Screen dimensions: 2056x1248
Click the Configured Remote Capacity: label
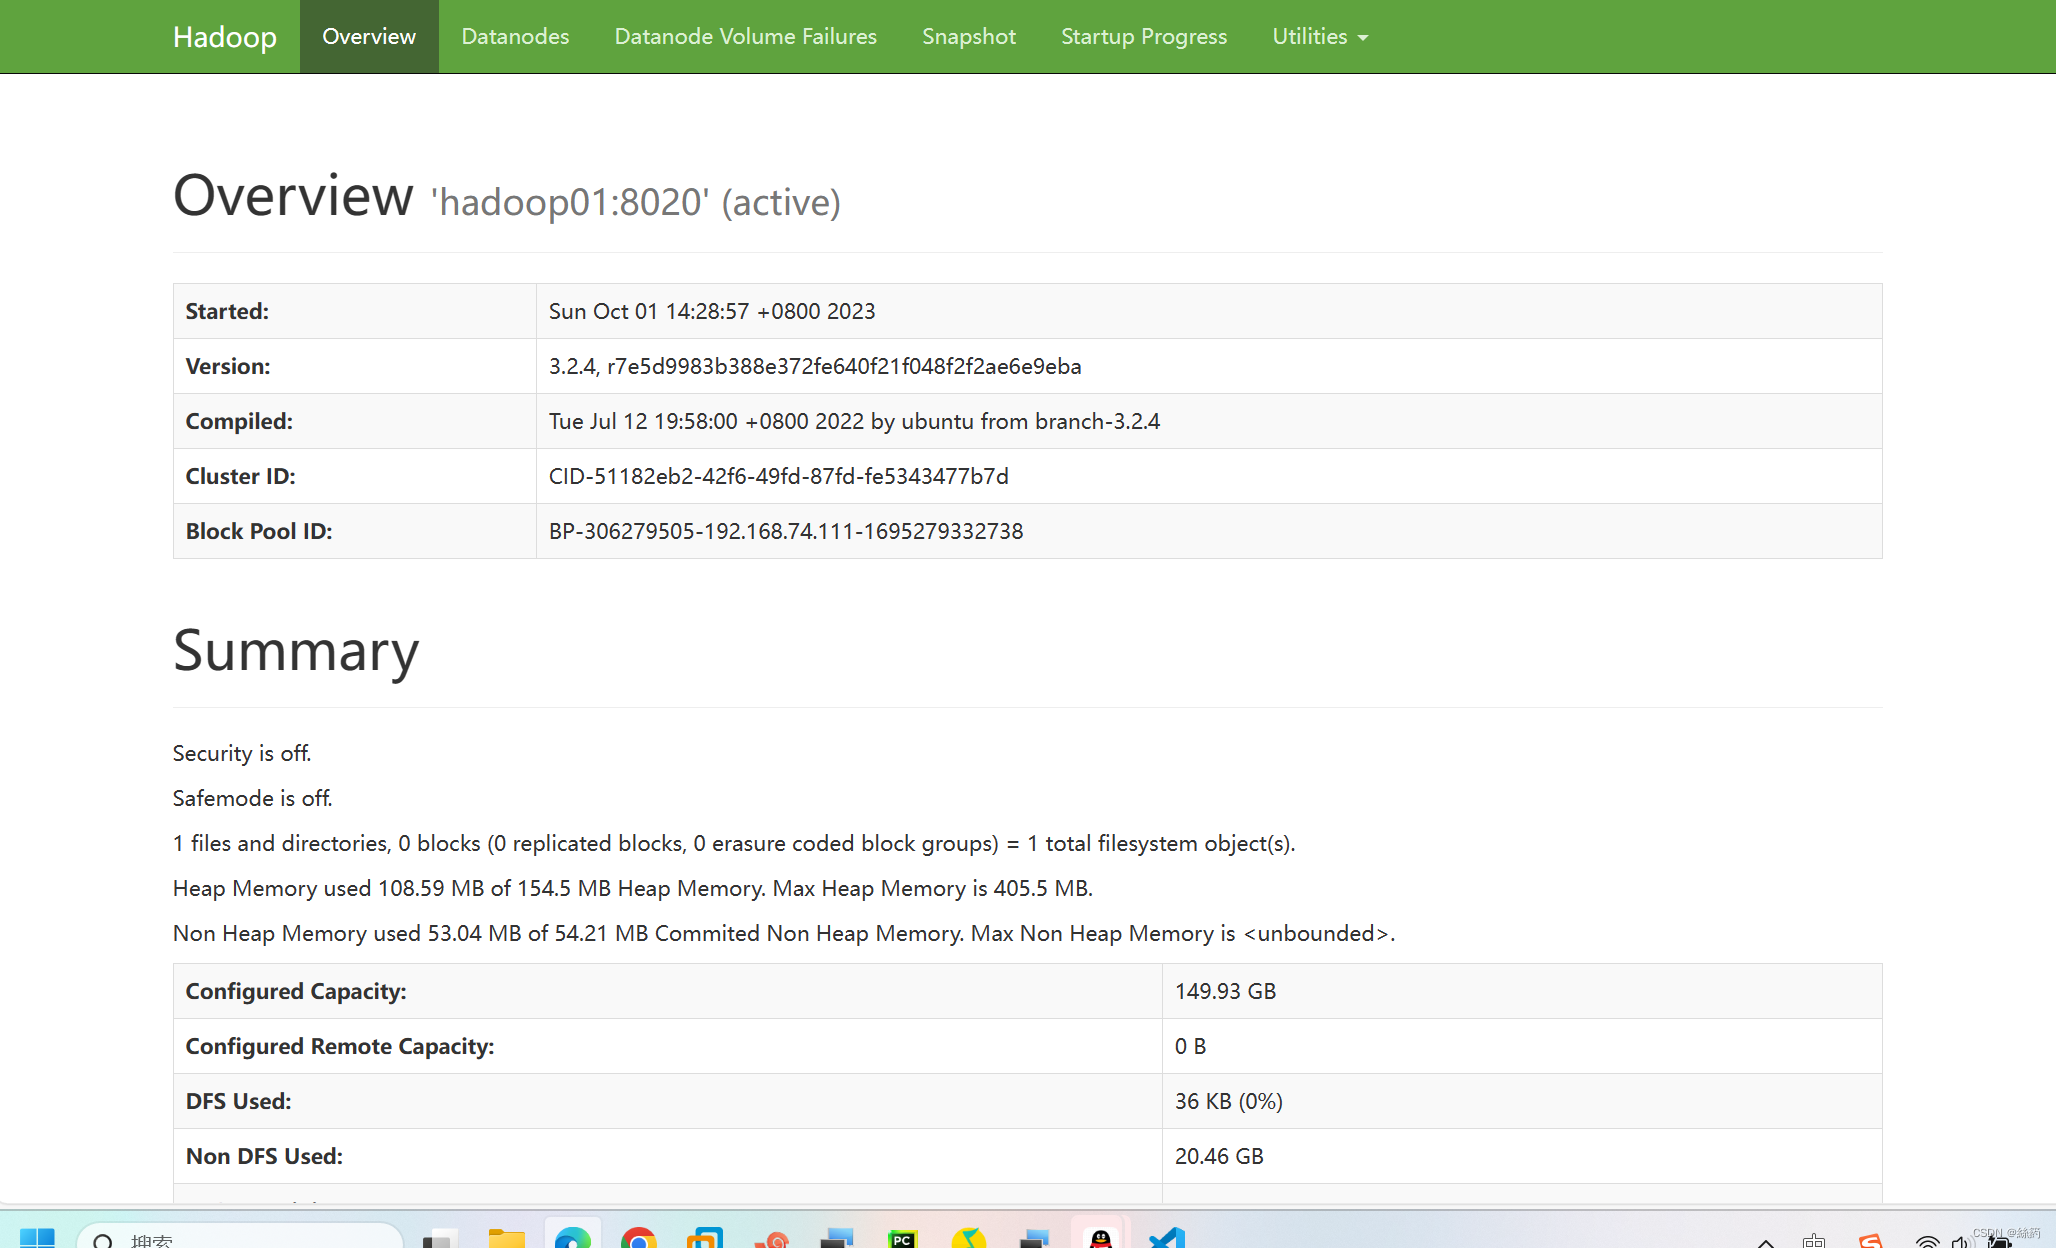(x=340, y=1046)
